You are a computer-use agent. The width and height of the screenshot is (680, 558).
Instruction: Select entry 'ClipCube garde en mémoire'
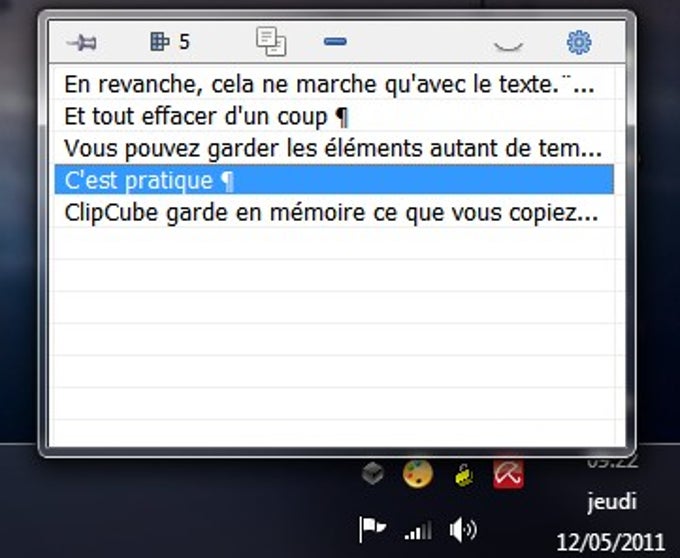[334, 212]
